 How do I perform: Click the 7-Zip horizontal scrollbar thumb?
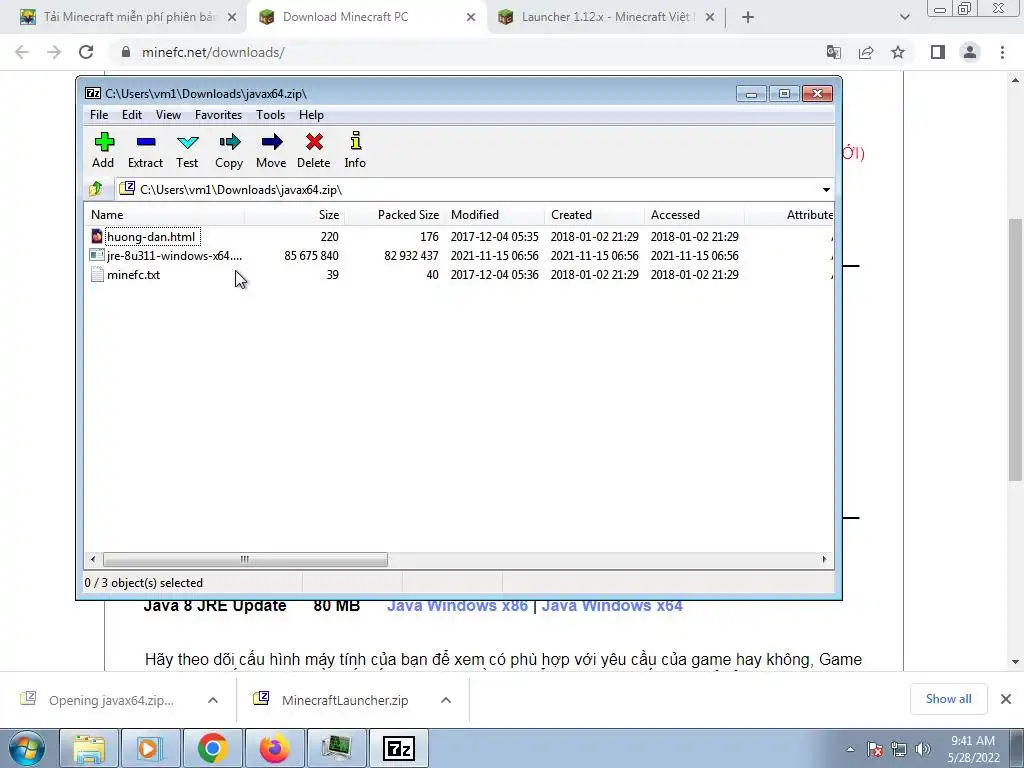245,559
